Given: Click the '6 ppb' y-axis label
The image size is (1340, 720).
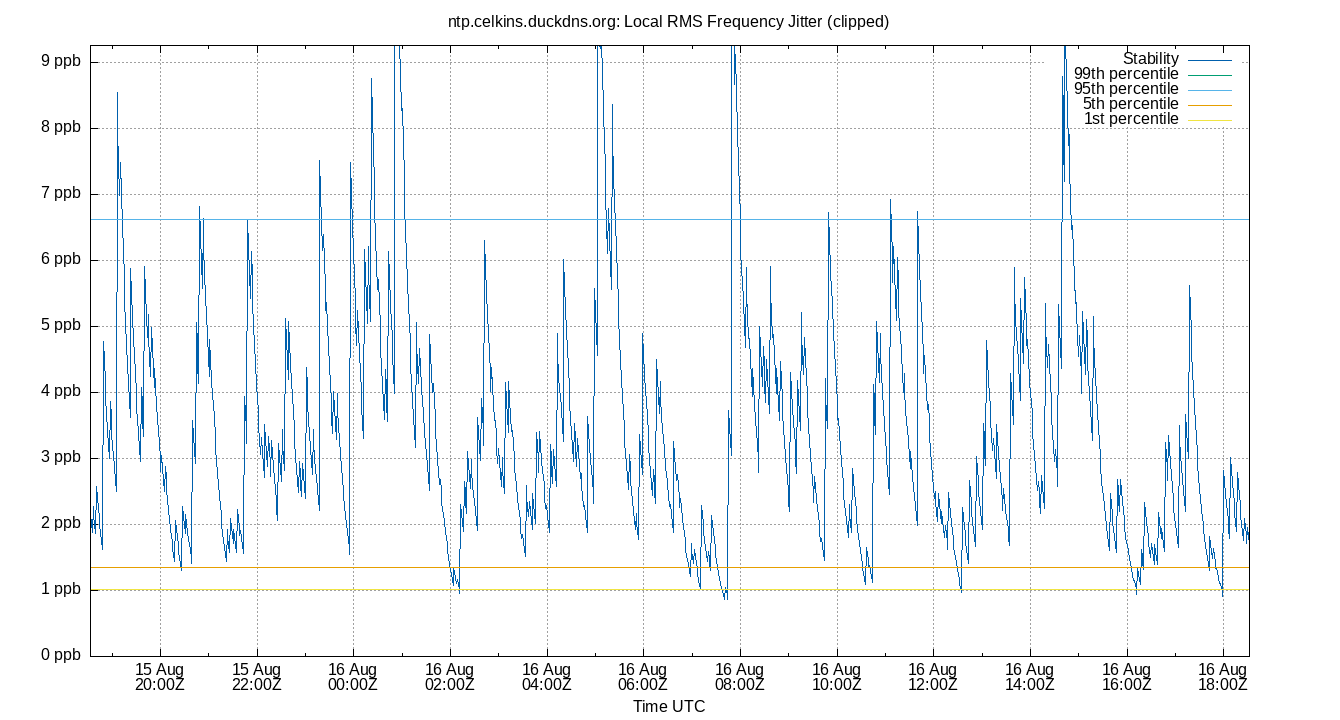Looking at the screenshot, I should pyautogui.click(x=60, y=259).
